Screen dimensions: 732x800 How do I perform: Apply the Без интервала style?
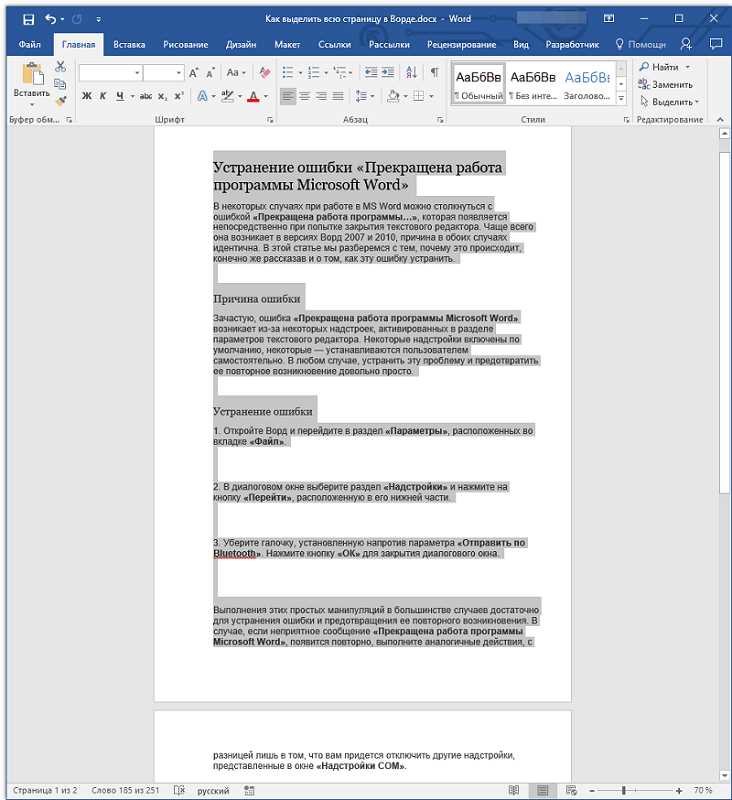[533, 85]
